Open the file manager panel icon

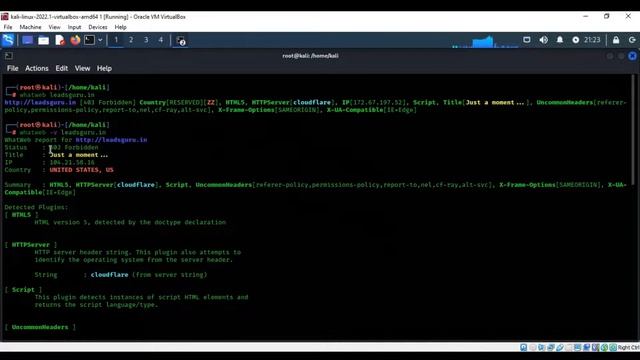tap(43, 40)
